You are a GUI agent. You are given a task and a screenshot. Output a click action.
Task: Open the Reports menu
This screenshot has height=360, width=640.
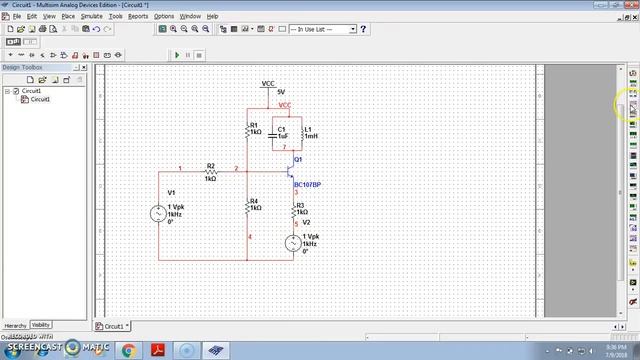tap(138, 16)
